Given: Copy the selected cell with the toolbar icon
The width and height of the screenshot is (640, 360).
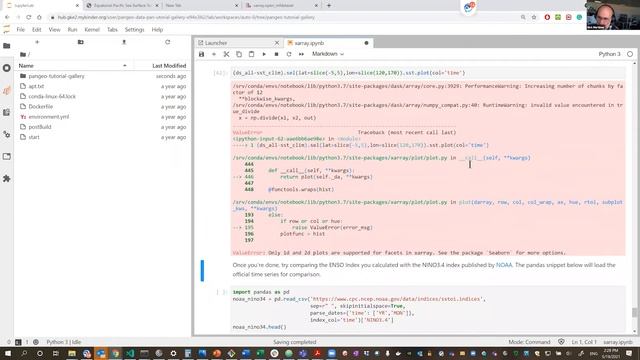Looking at the screenshot, I should (239, 54).
